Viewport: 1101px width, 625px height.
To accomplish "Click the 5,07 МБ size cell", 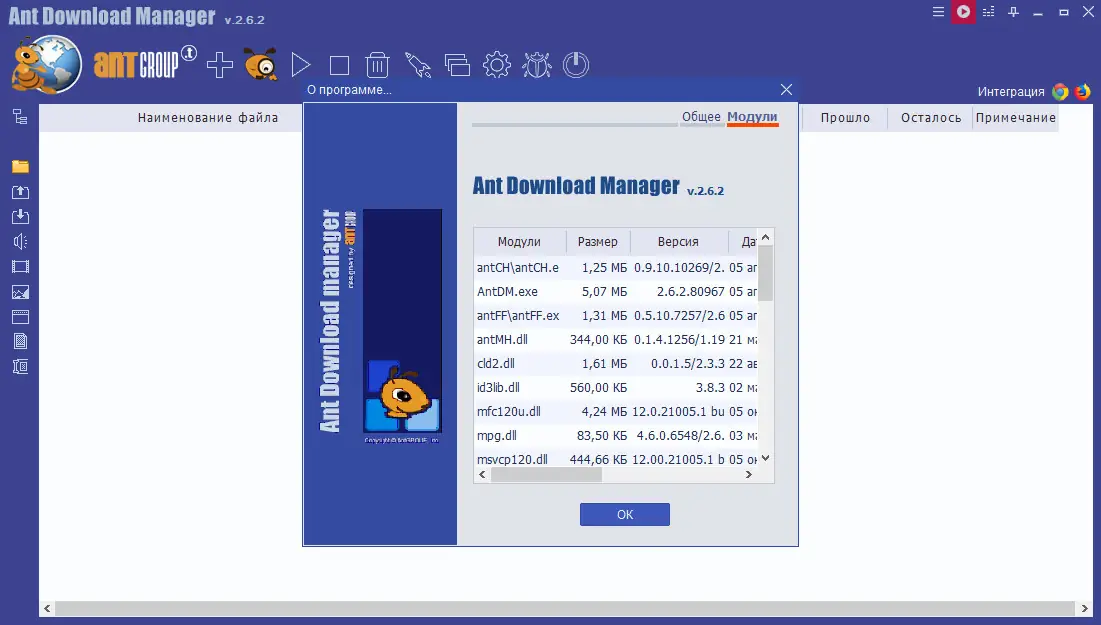I will point(604,291).
